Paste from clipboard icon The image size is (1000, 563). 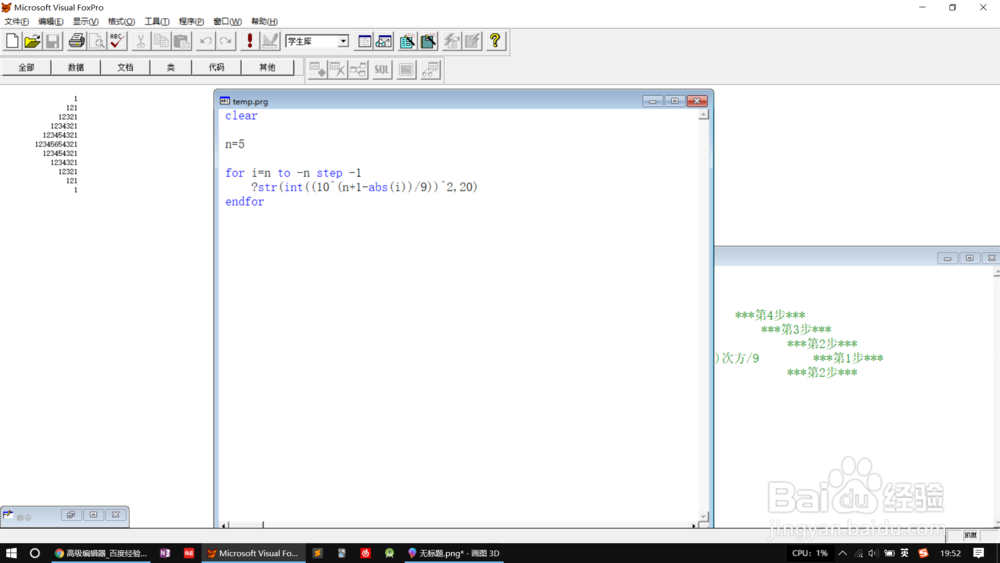click(181, 41)
